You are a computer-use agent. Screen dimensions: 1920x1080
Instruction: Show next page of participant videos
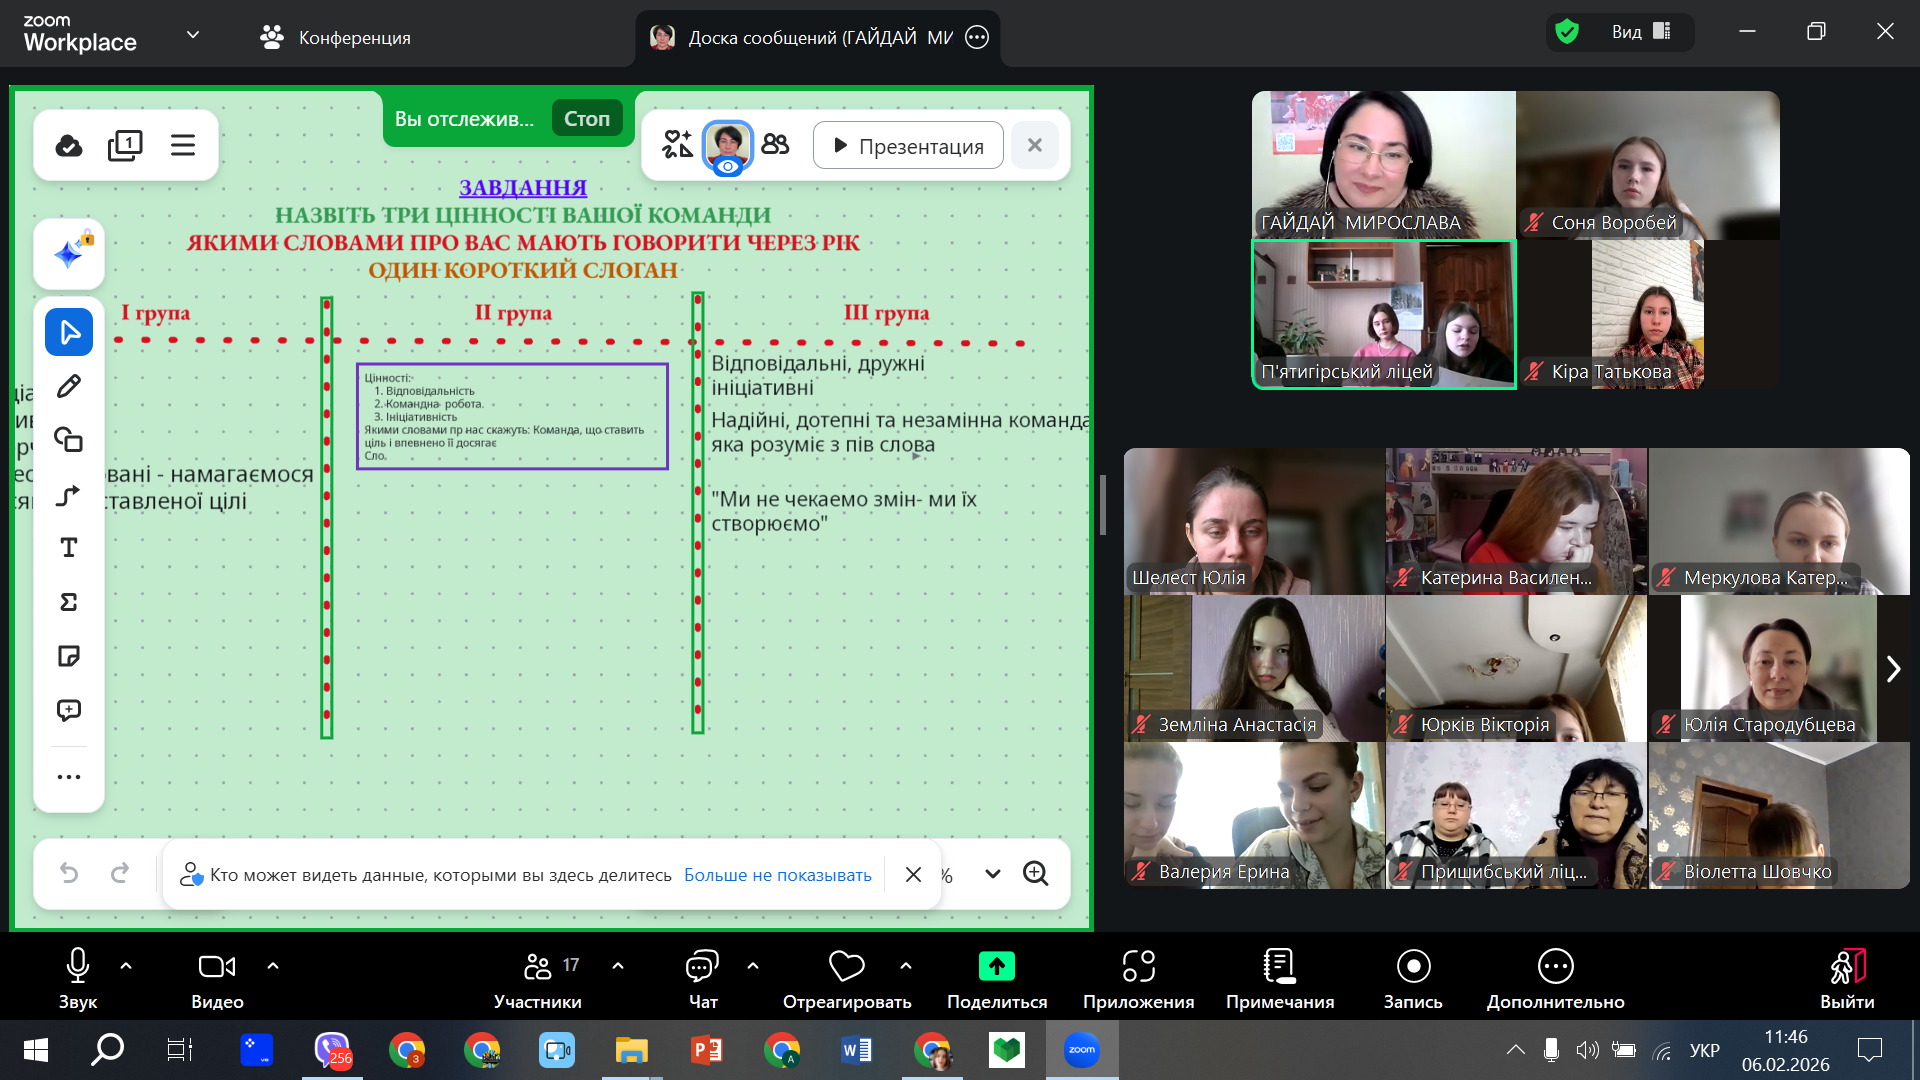1892,669
